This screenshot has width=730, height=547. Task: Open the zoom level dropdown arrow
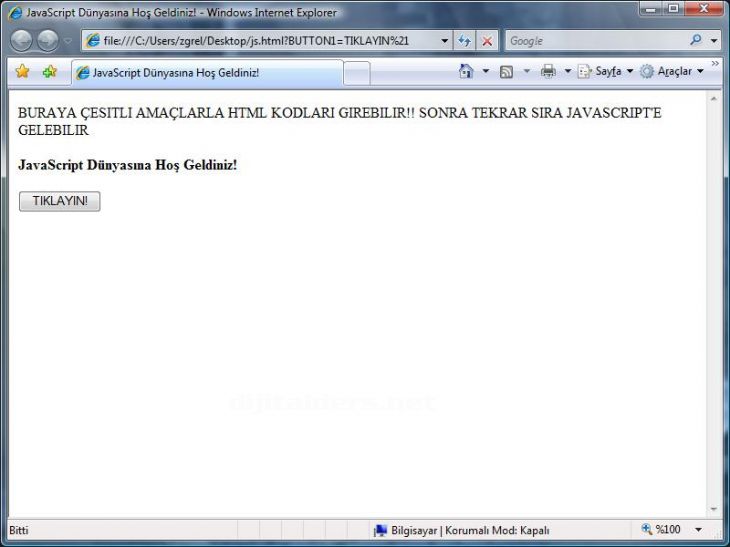tap(698, 530)
